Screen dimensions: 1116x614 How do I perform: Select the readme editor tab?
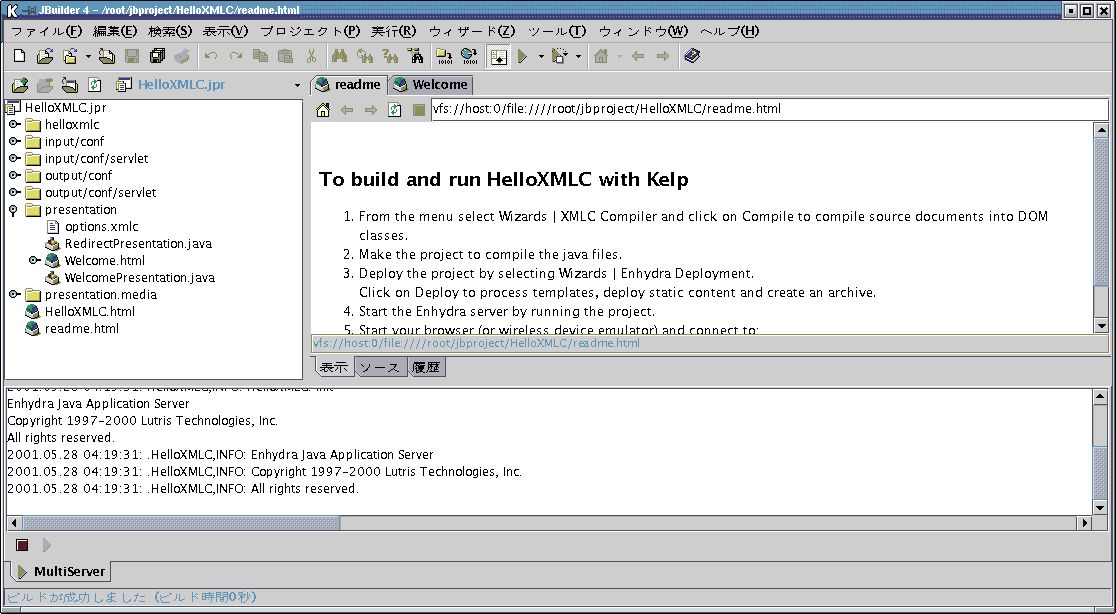(349, 85)
